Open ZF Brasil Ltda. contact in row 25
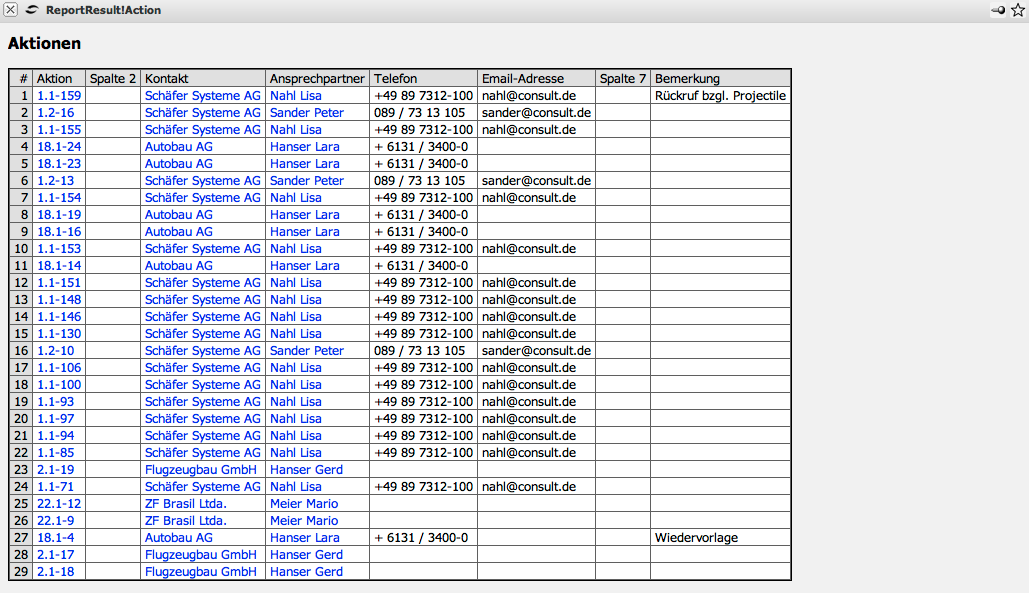 pyautogui.click(x=185, y=504)
